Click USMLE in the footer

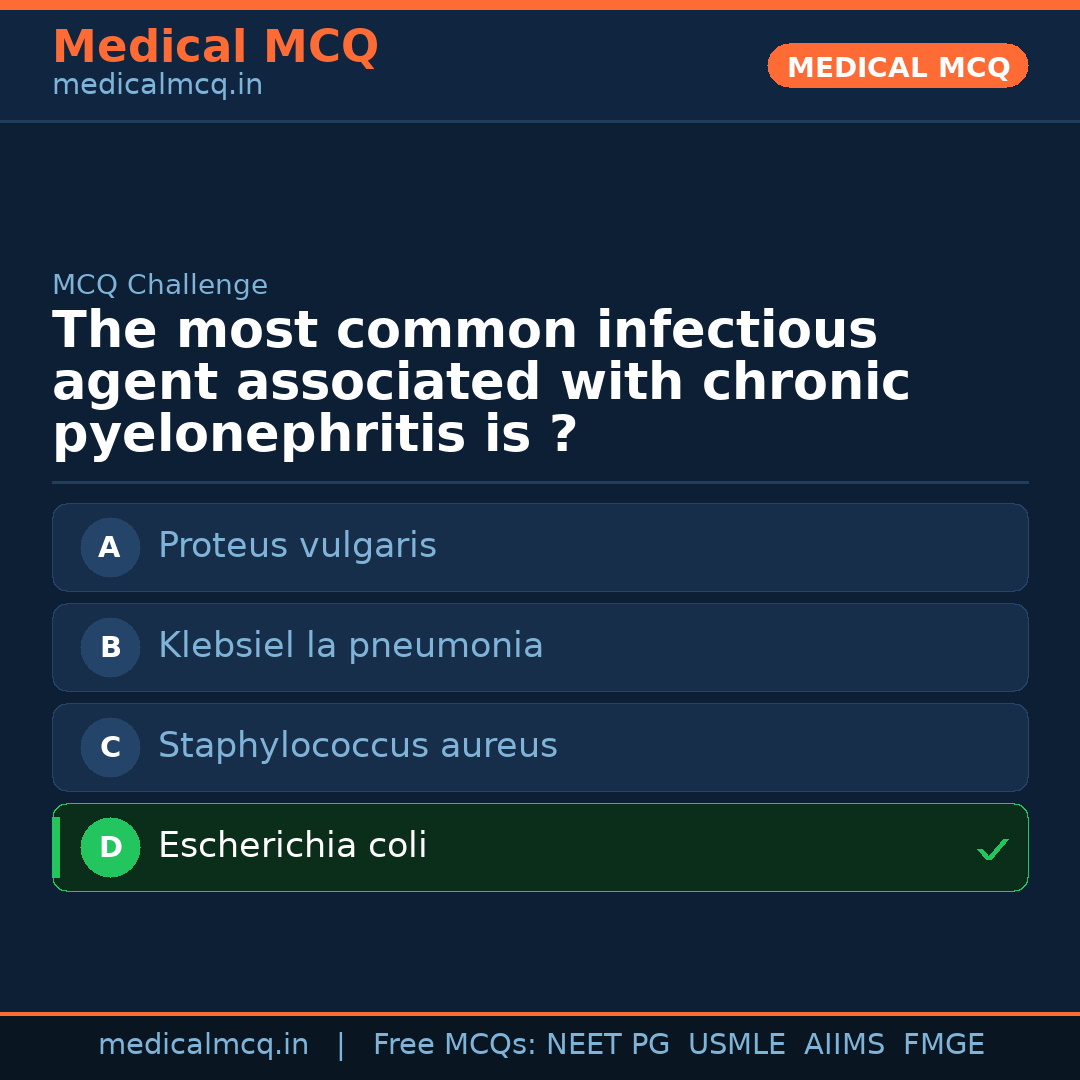pos(736,1045)
